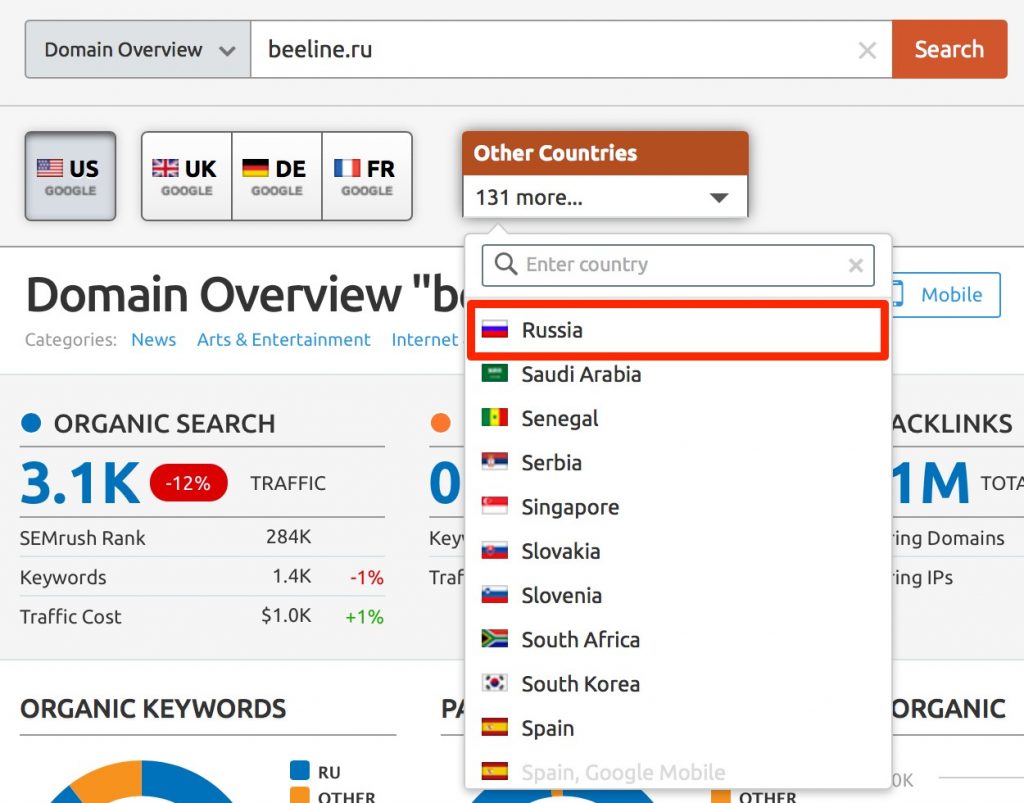This screenshot has height=803, width=1024.
Task: Click the South Africa flag icon
Action: [494, 638]
